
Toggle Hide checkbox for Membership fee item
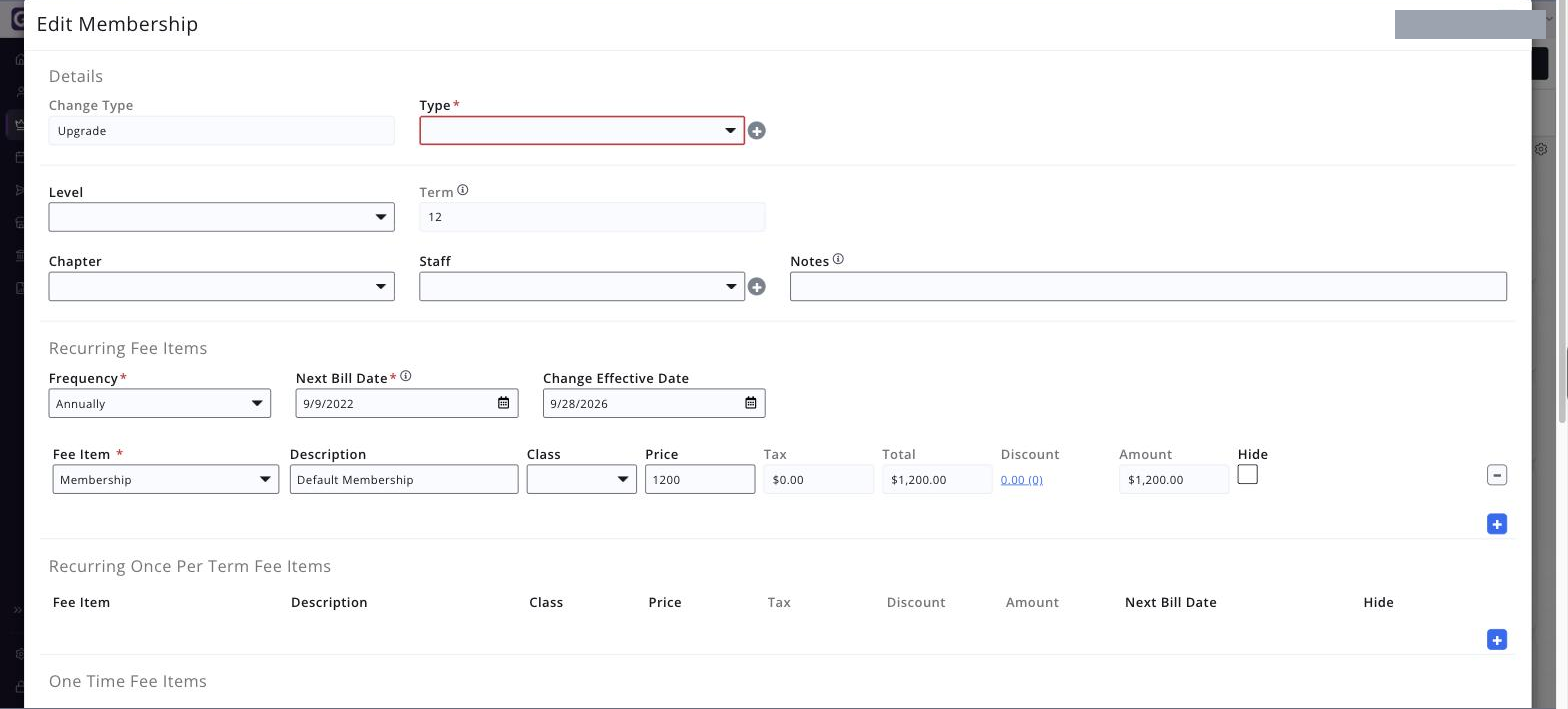[x=1247, y=475]
